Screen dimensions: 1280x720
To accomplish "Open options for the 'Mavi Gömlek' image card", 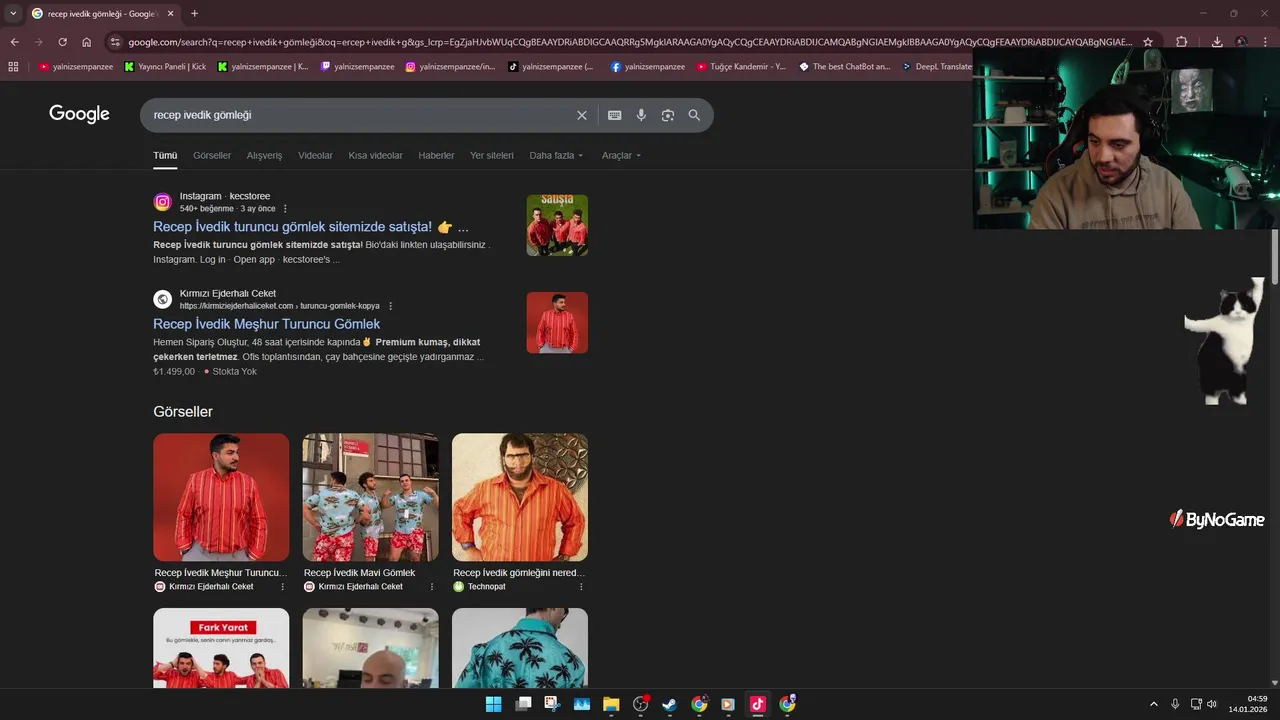I will (x=432, y=587).
